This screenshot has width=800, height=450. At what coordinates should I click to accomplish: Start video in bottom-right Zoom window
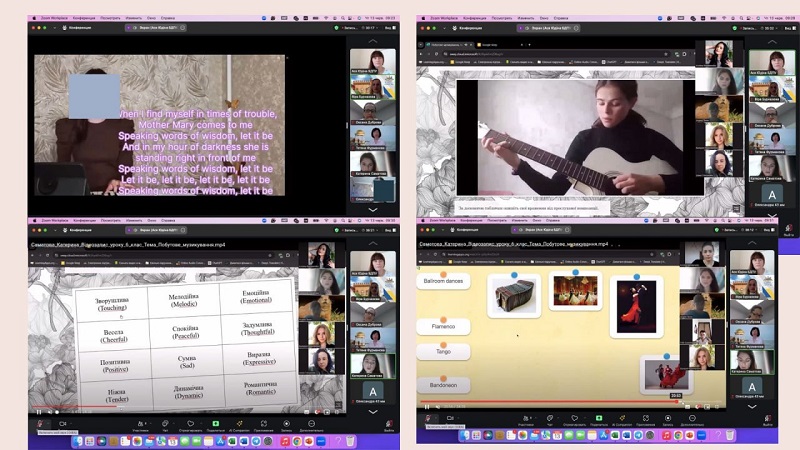pyautogui.click(x=450, y=418)
